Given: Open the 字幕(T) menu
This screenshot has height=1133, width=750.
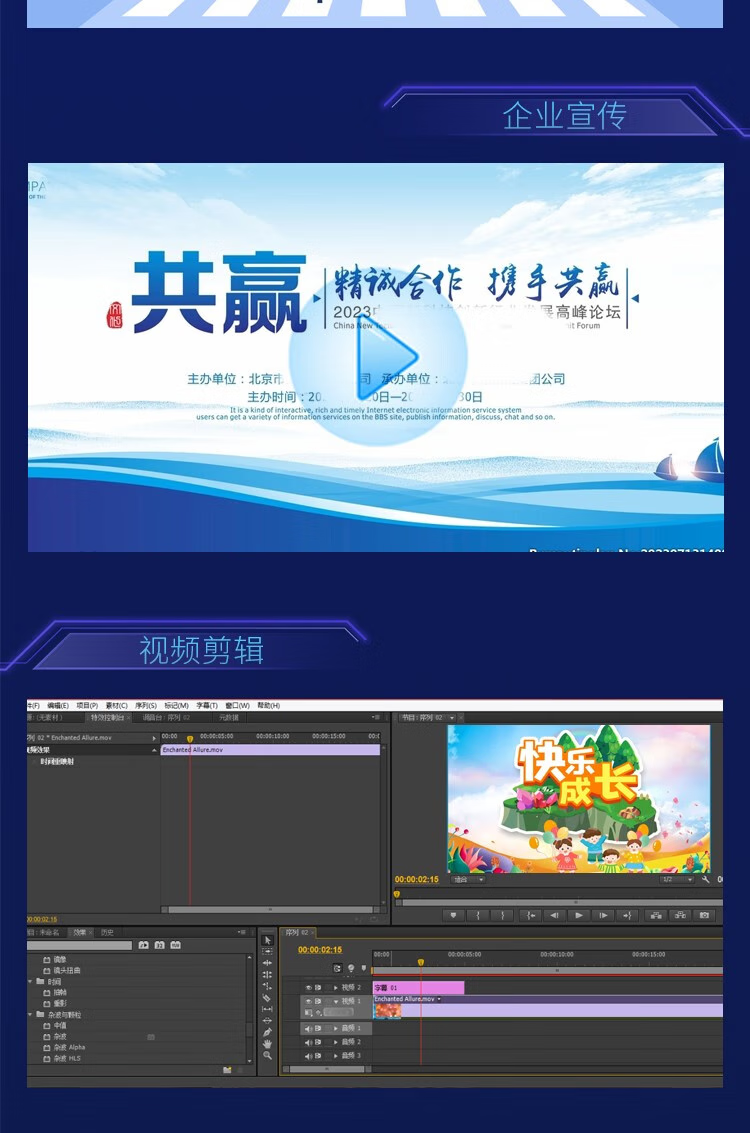Looking at the screenshot, I should click(x=207, y=705).
